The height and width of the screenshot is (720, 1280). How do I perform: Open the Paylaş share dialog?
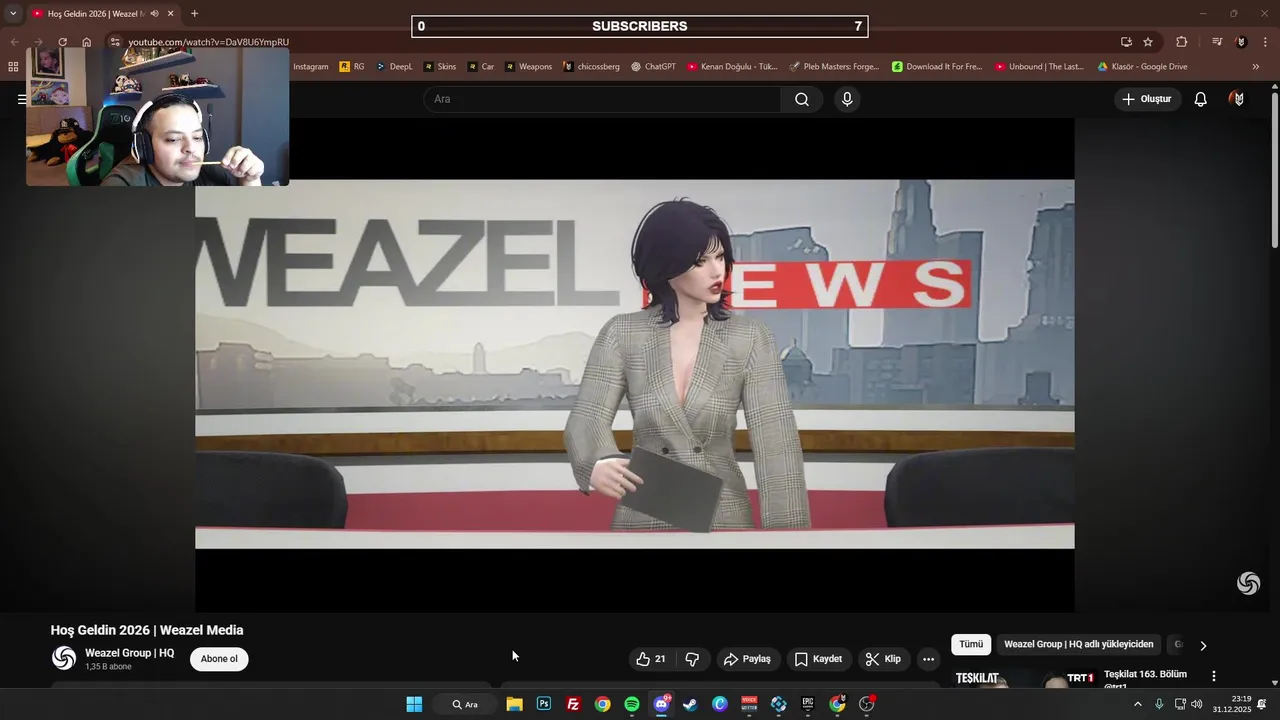748,659
